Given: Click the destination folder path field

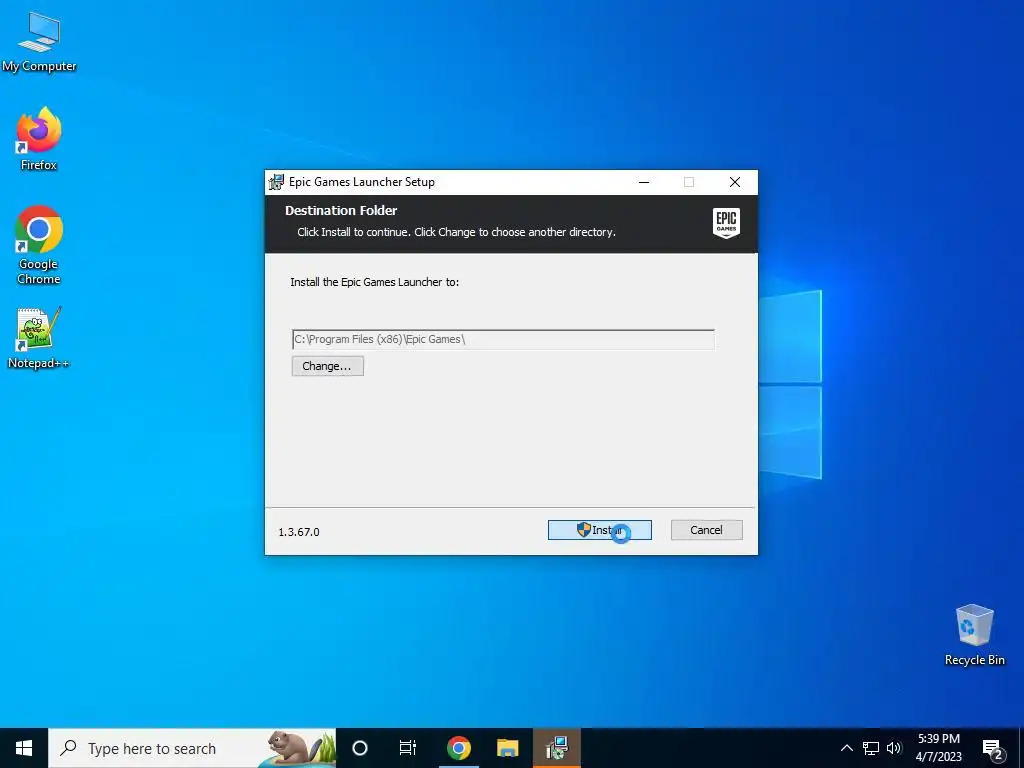Looking at the screenshot, I should click(503, 339).
